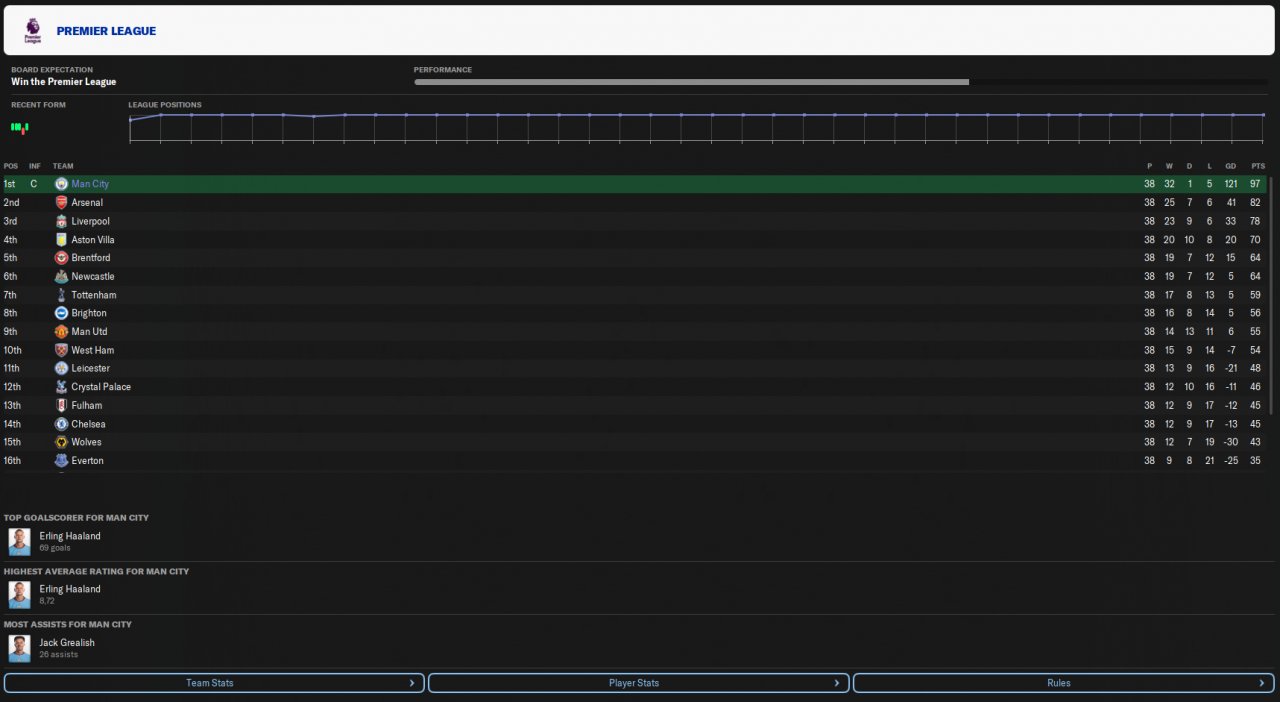Open the Rules panel

pos(1064,683)
